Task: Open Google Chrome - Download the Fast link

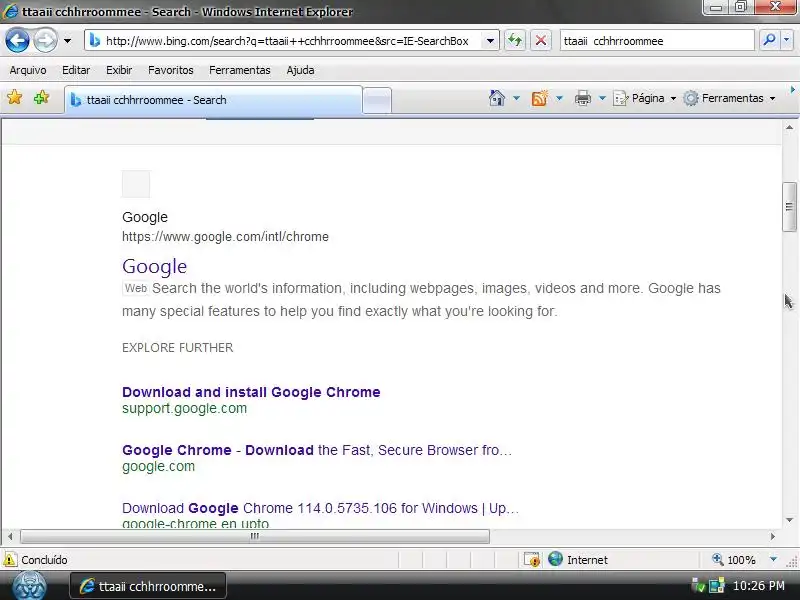Action: tap(316, 450)
